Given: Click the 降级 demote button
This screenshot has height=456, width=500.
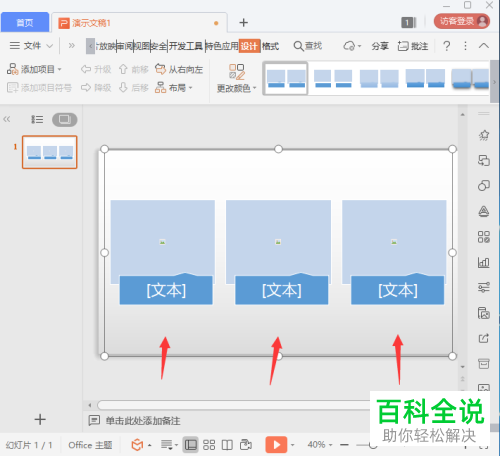Looking at the screenshot, I should click(96, 88).
